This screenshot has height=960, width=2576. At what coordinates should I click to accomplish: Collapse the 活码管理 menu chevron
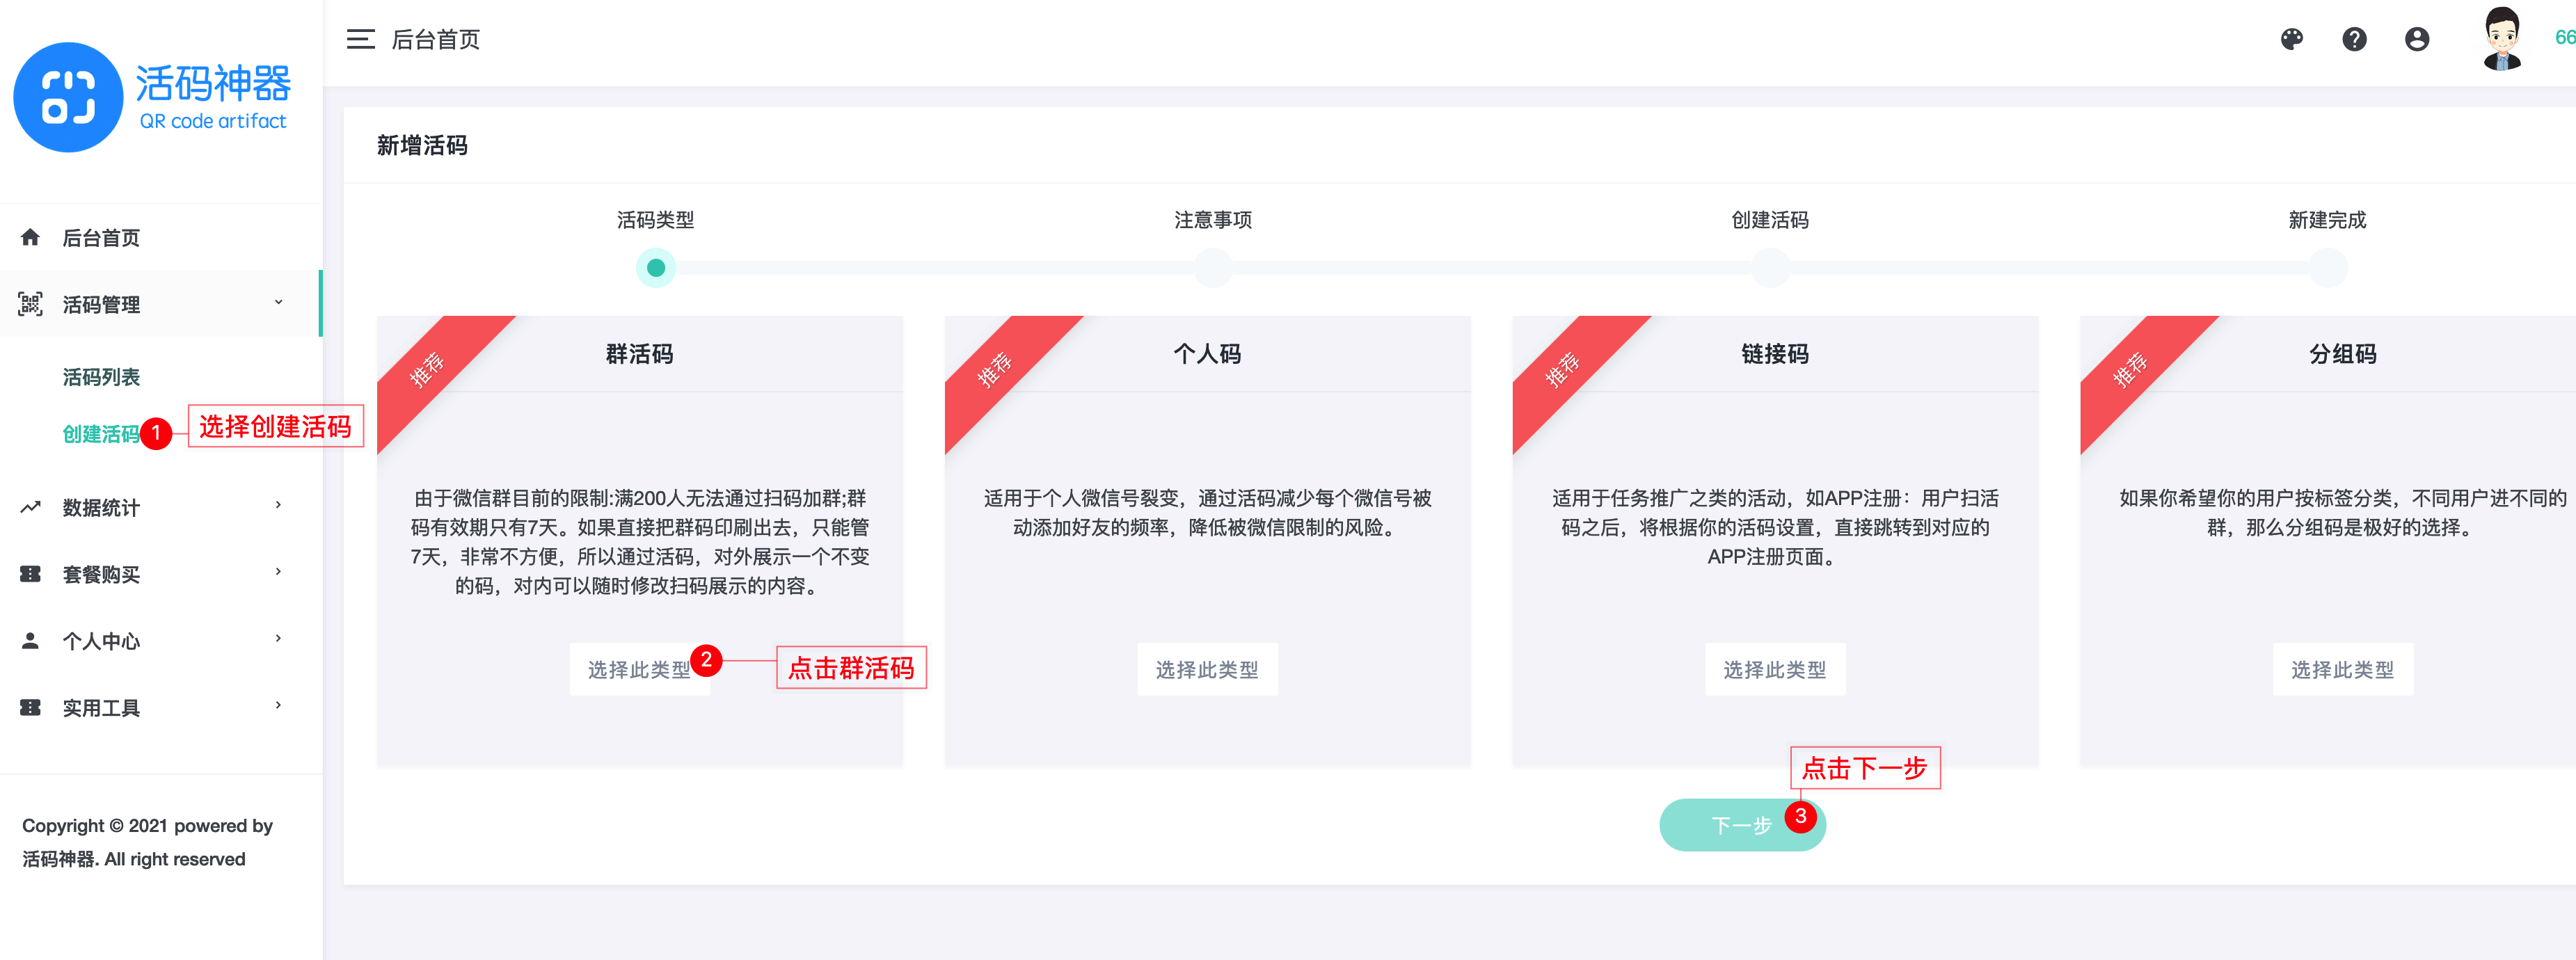(x=278, y=302)
